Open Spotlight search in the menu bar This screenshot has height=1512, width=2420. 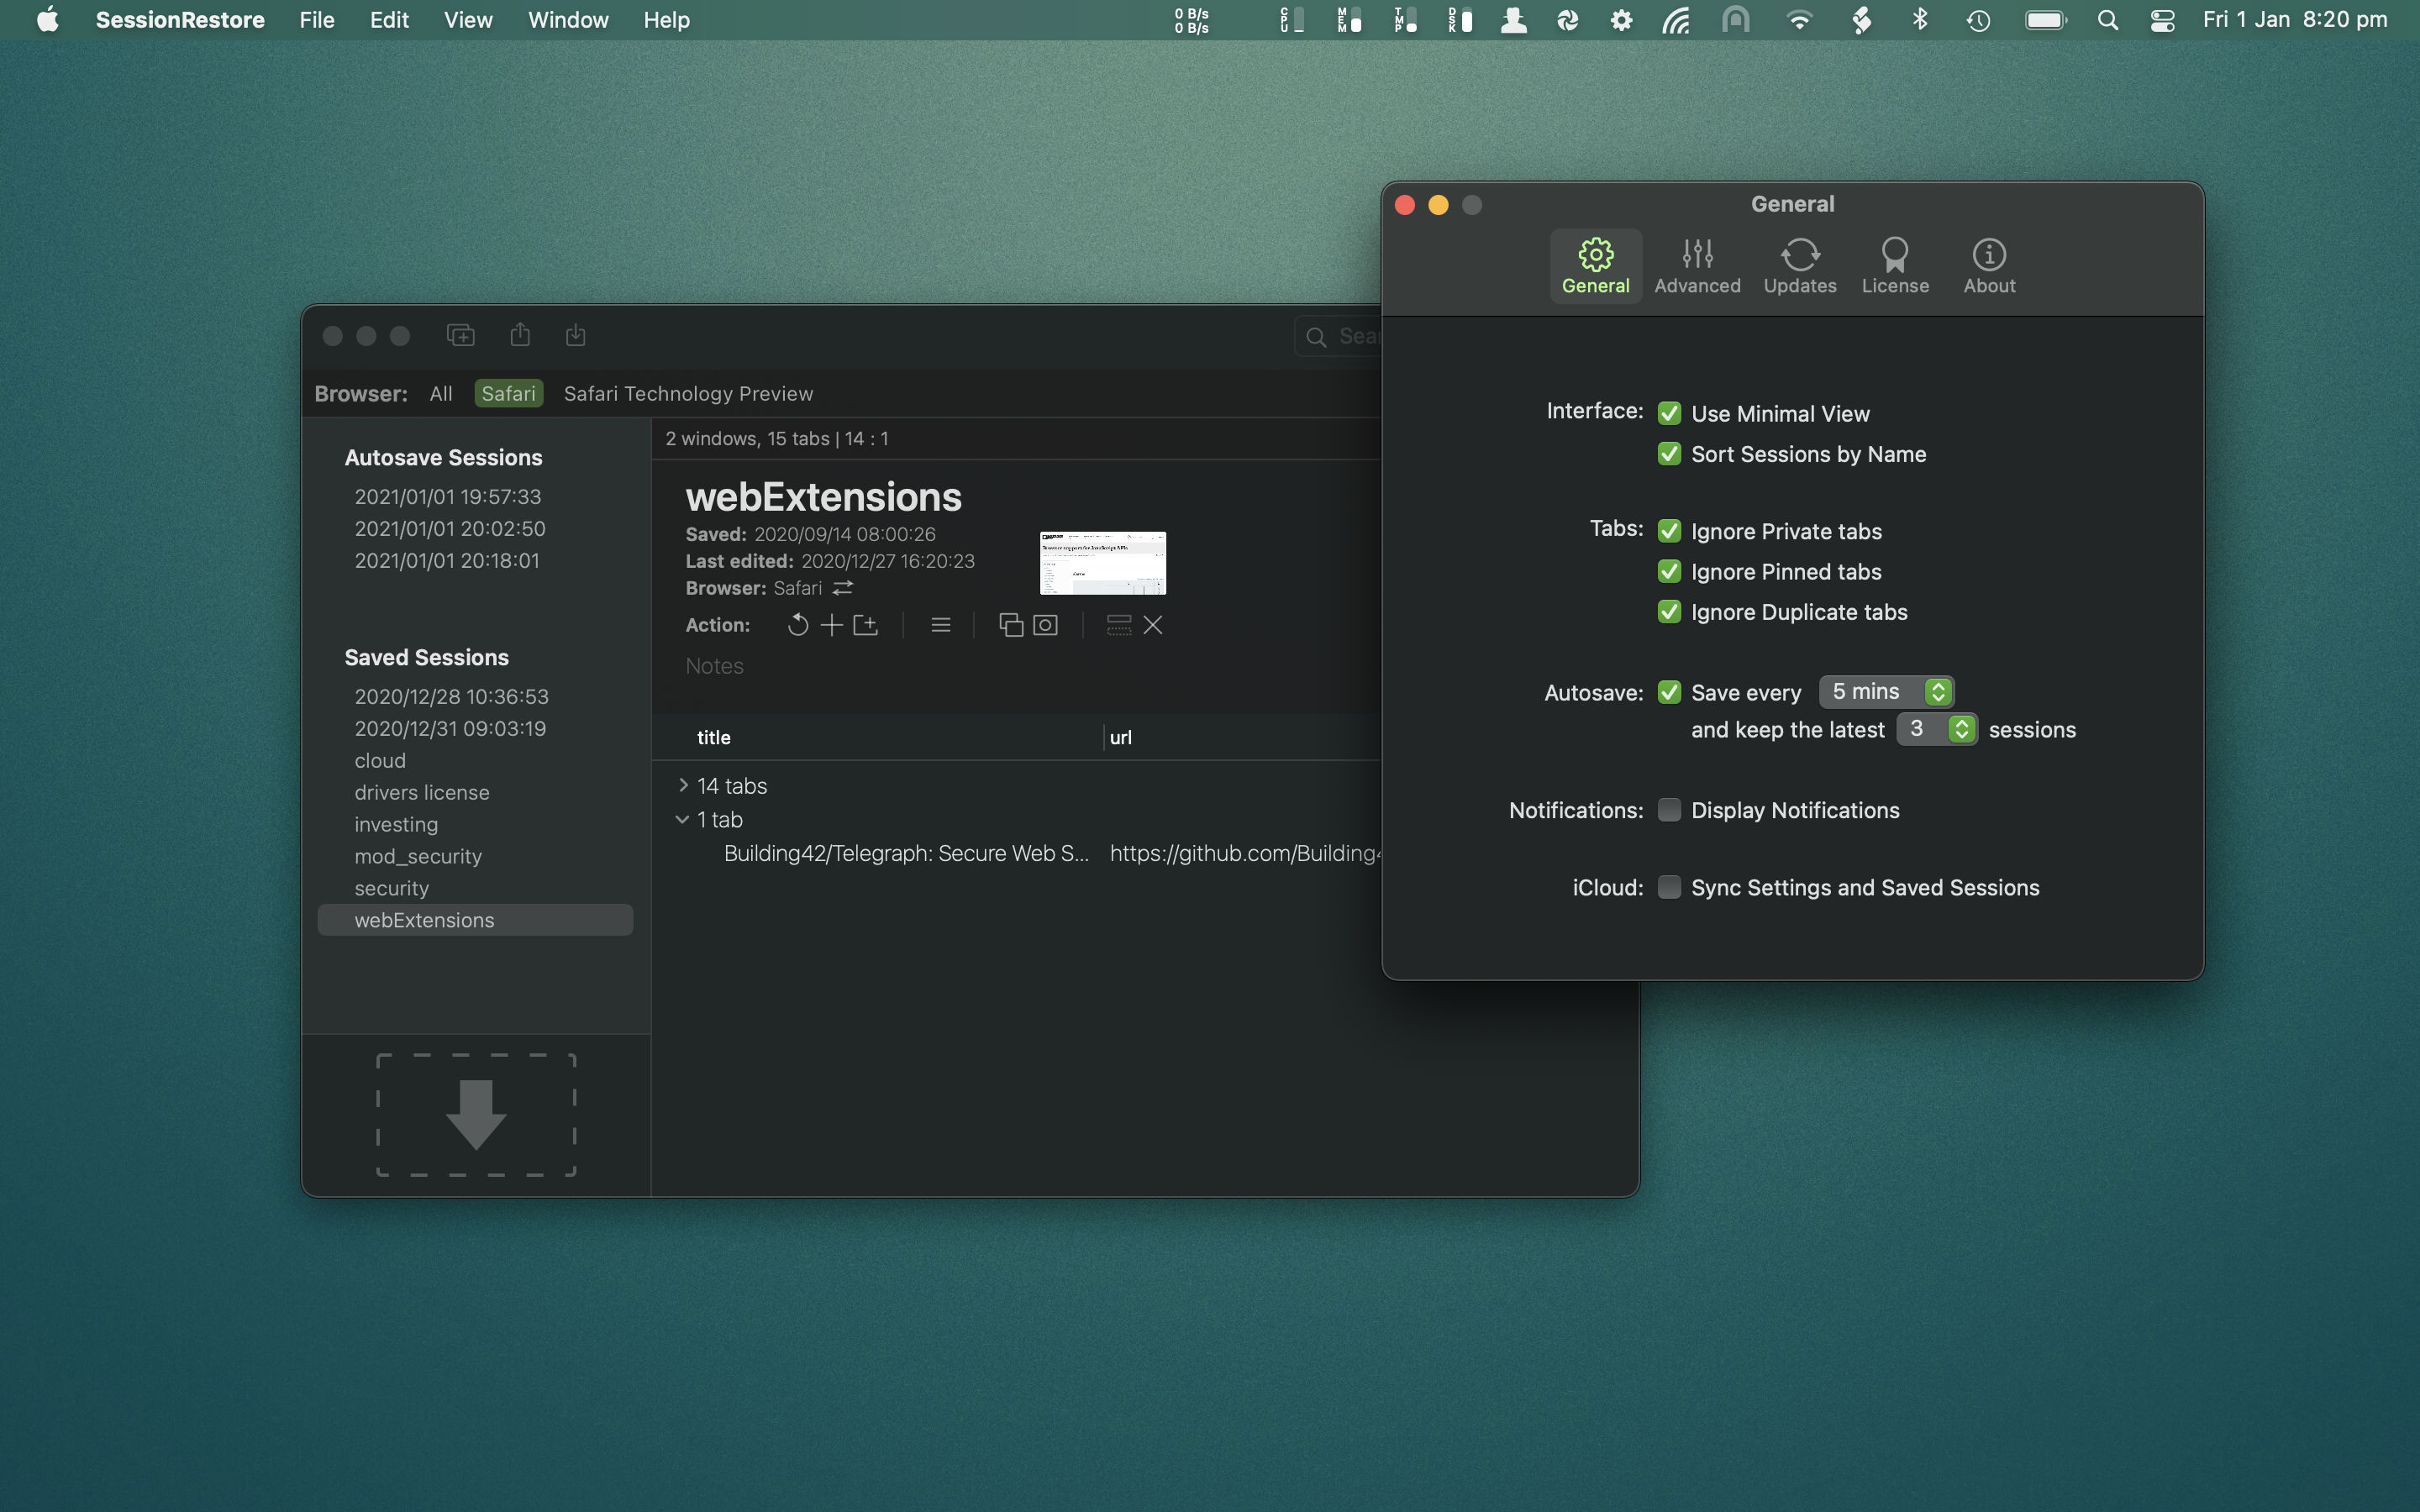point(2107,20)
